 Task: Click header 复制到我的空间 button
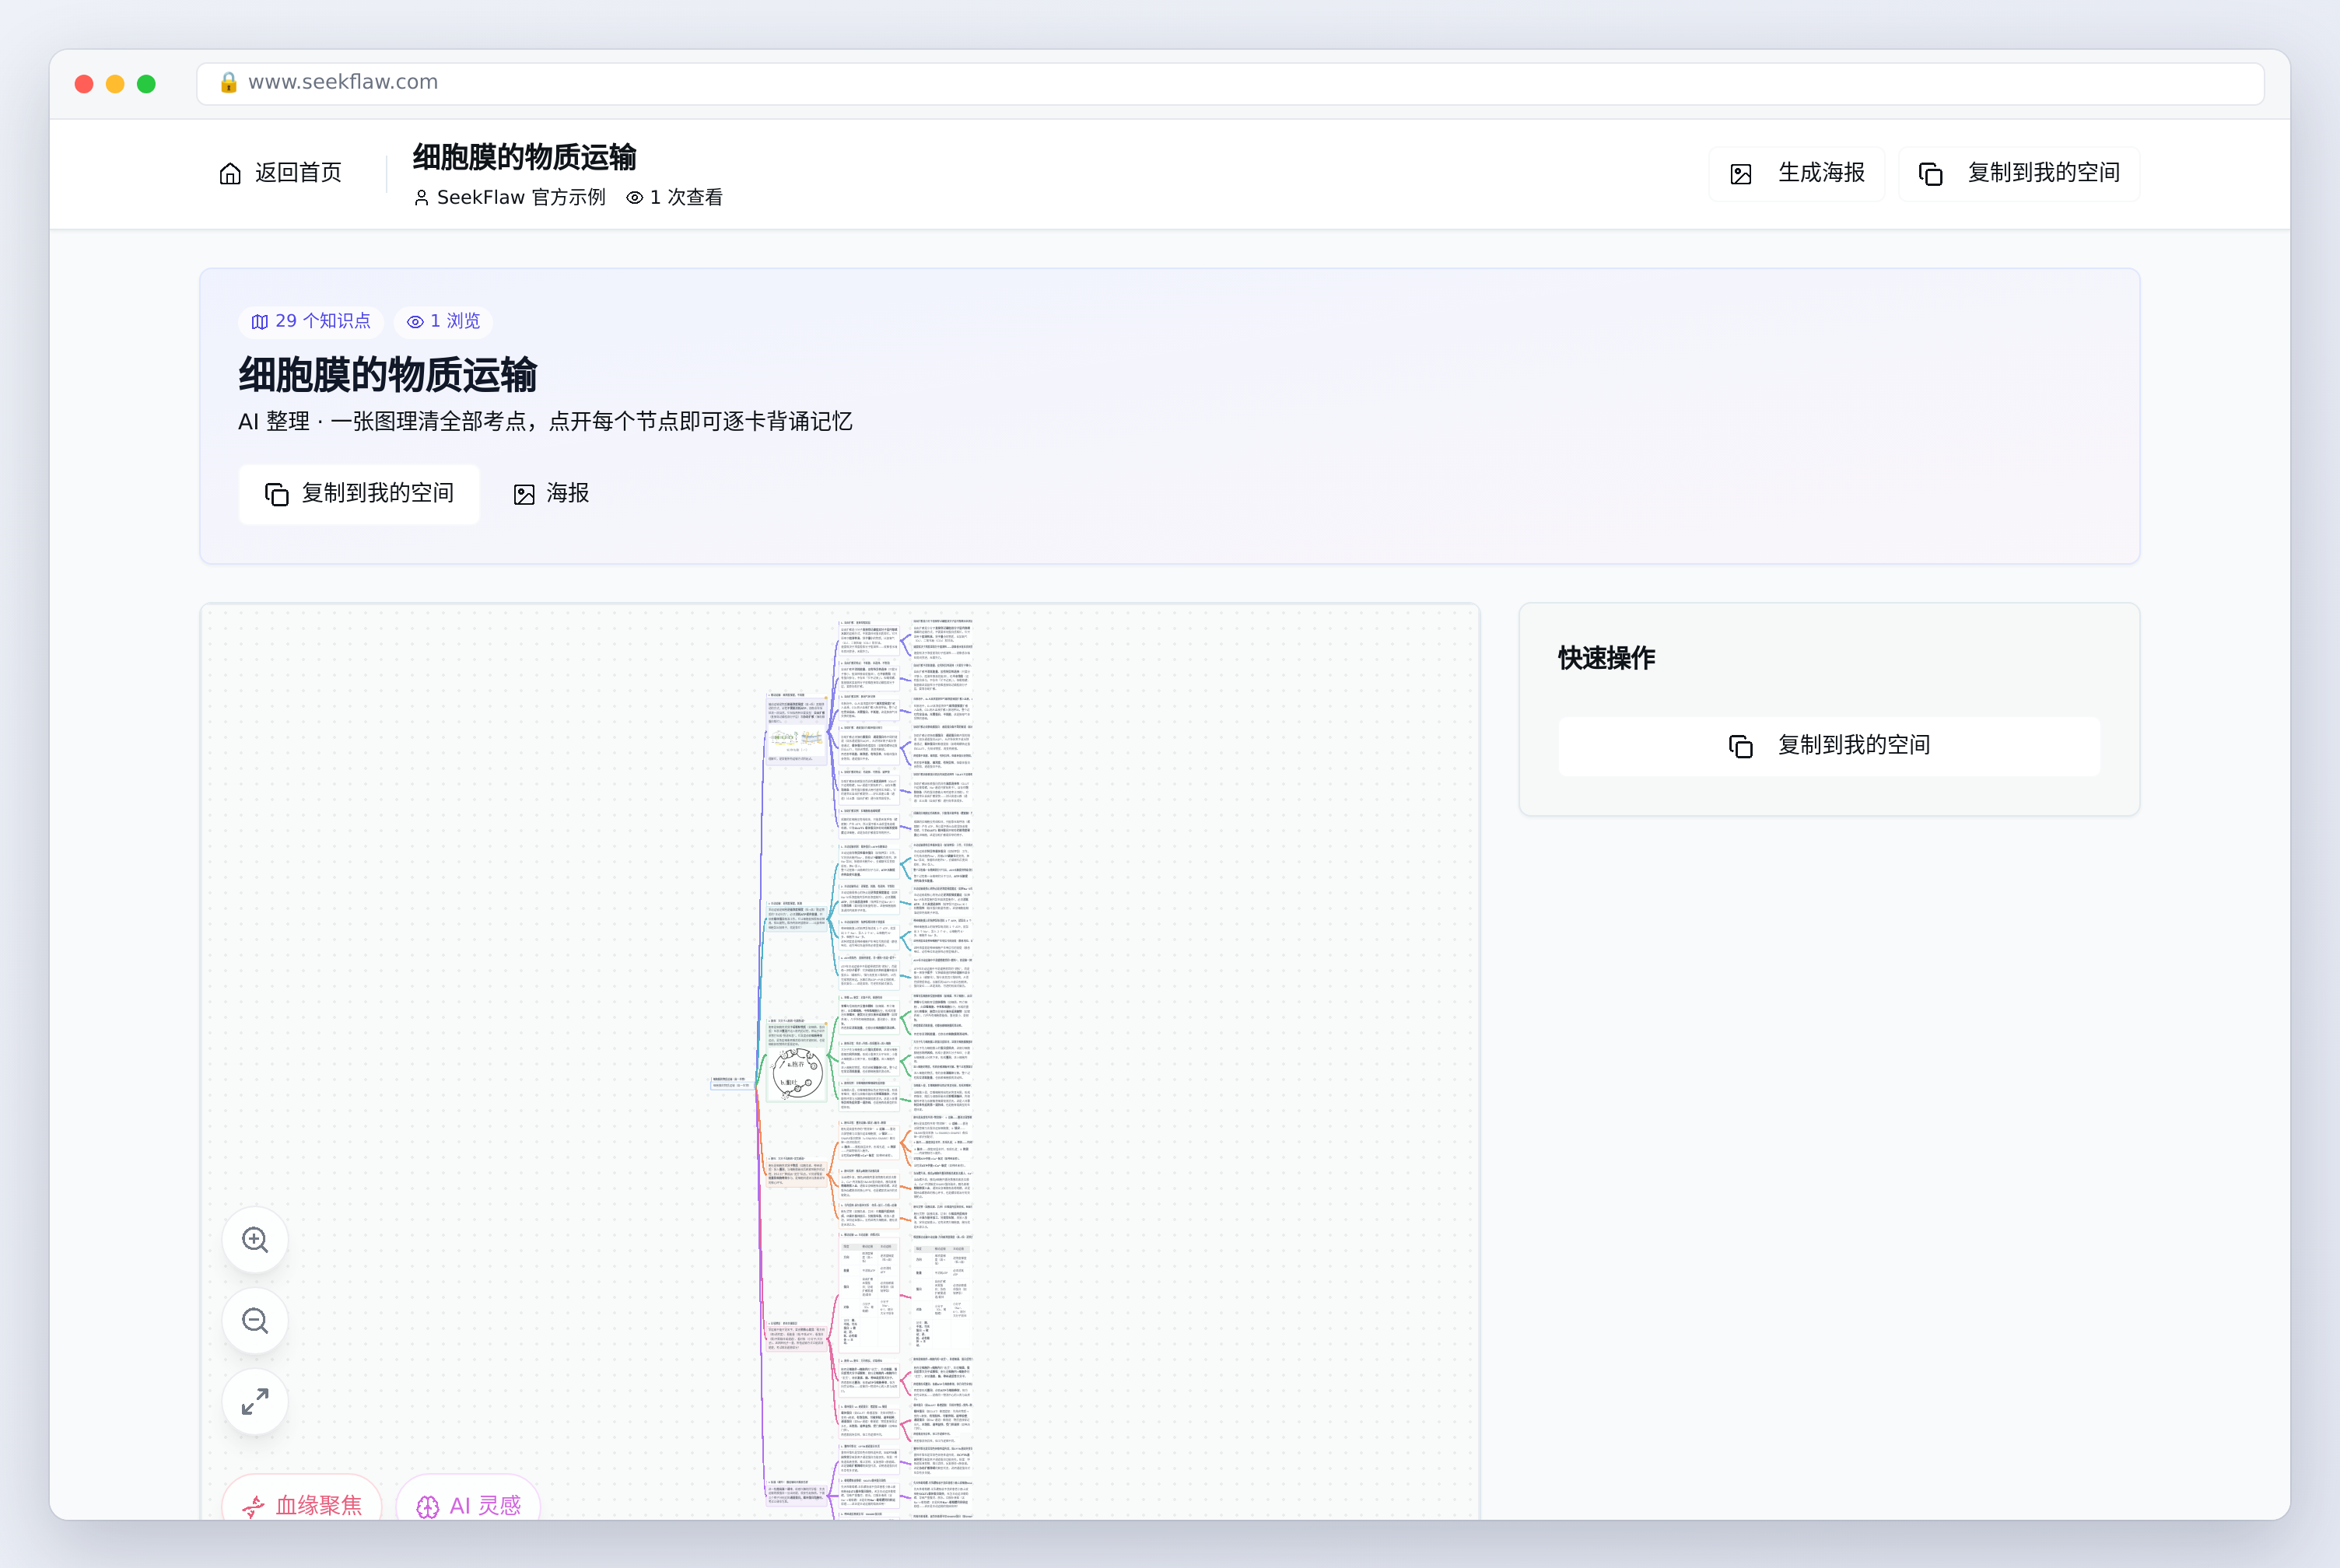(x=2019, y=173)
